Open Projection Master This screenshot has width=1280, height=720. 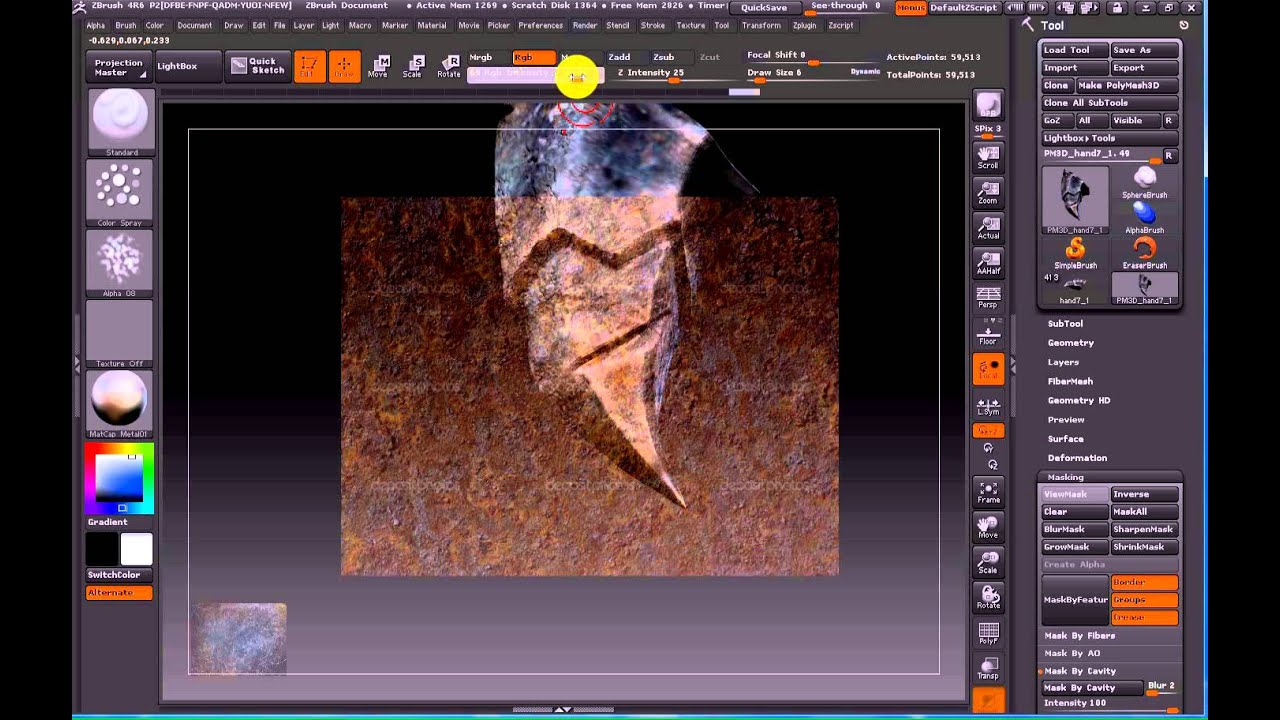pyautogui.click(x=119, y=67)
